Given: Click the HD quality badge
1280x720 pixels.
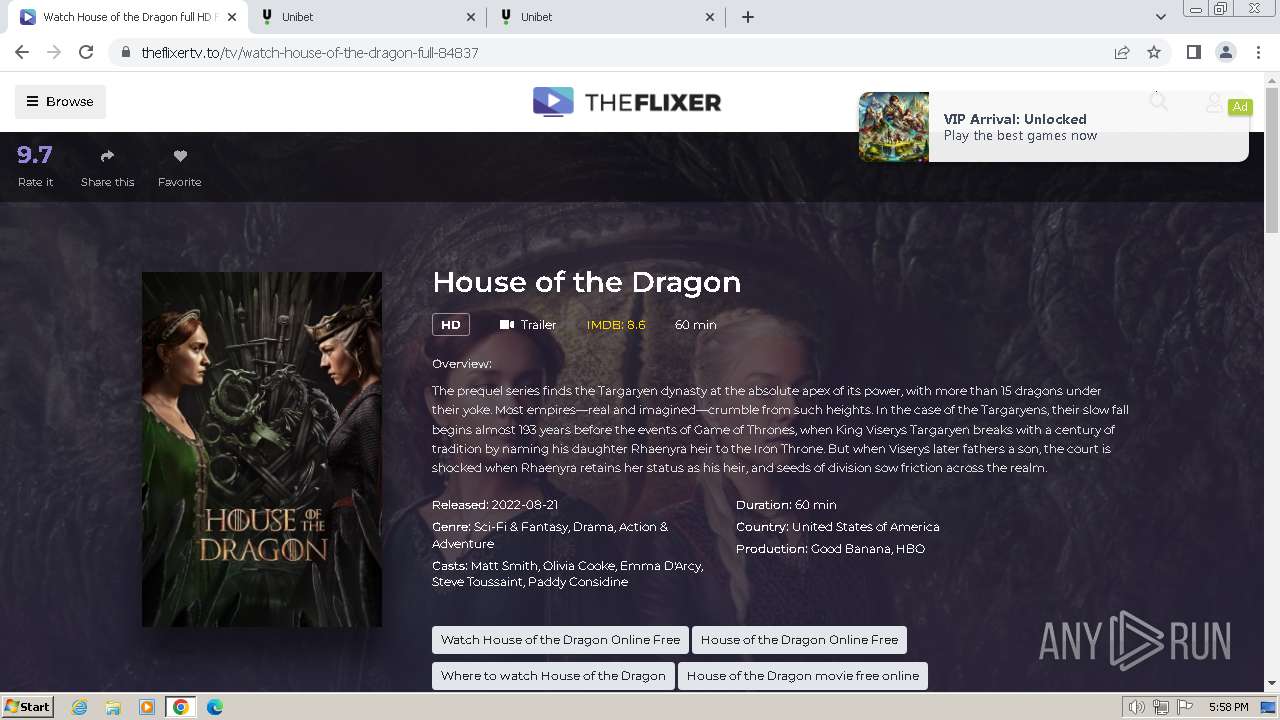Looking at the screenshot, I should click(451, 324).
